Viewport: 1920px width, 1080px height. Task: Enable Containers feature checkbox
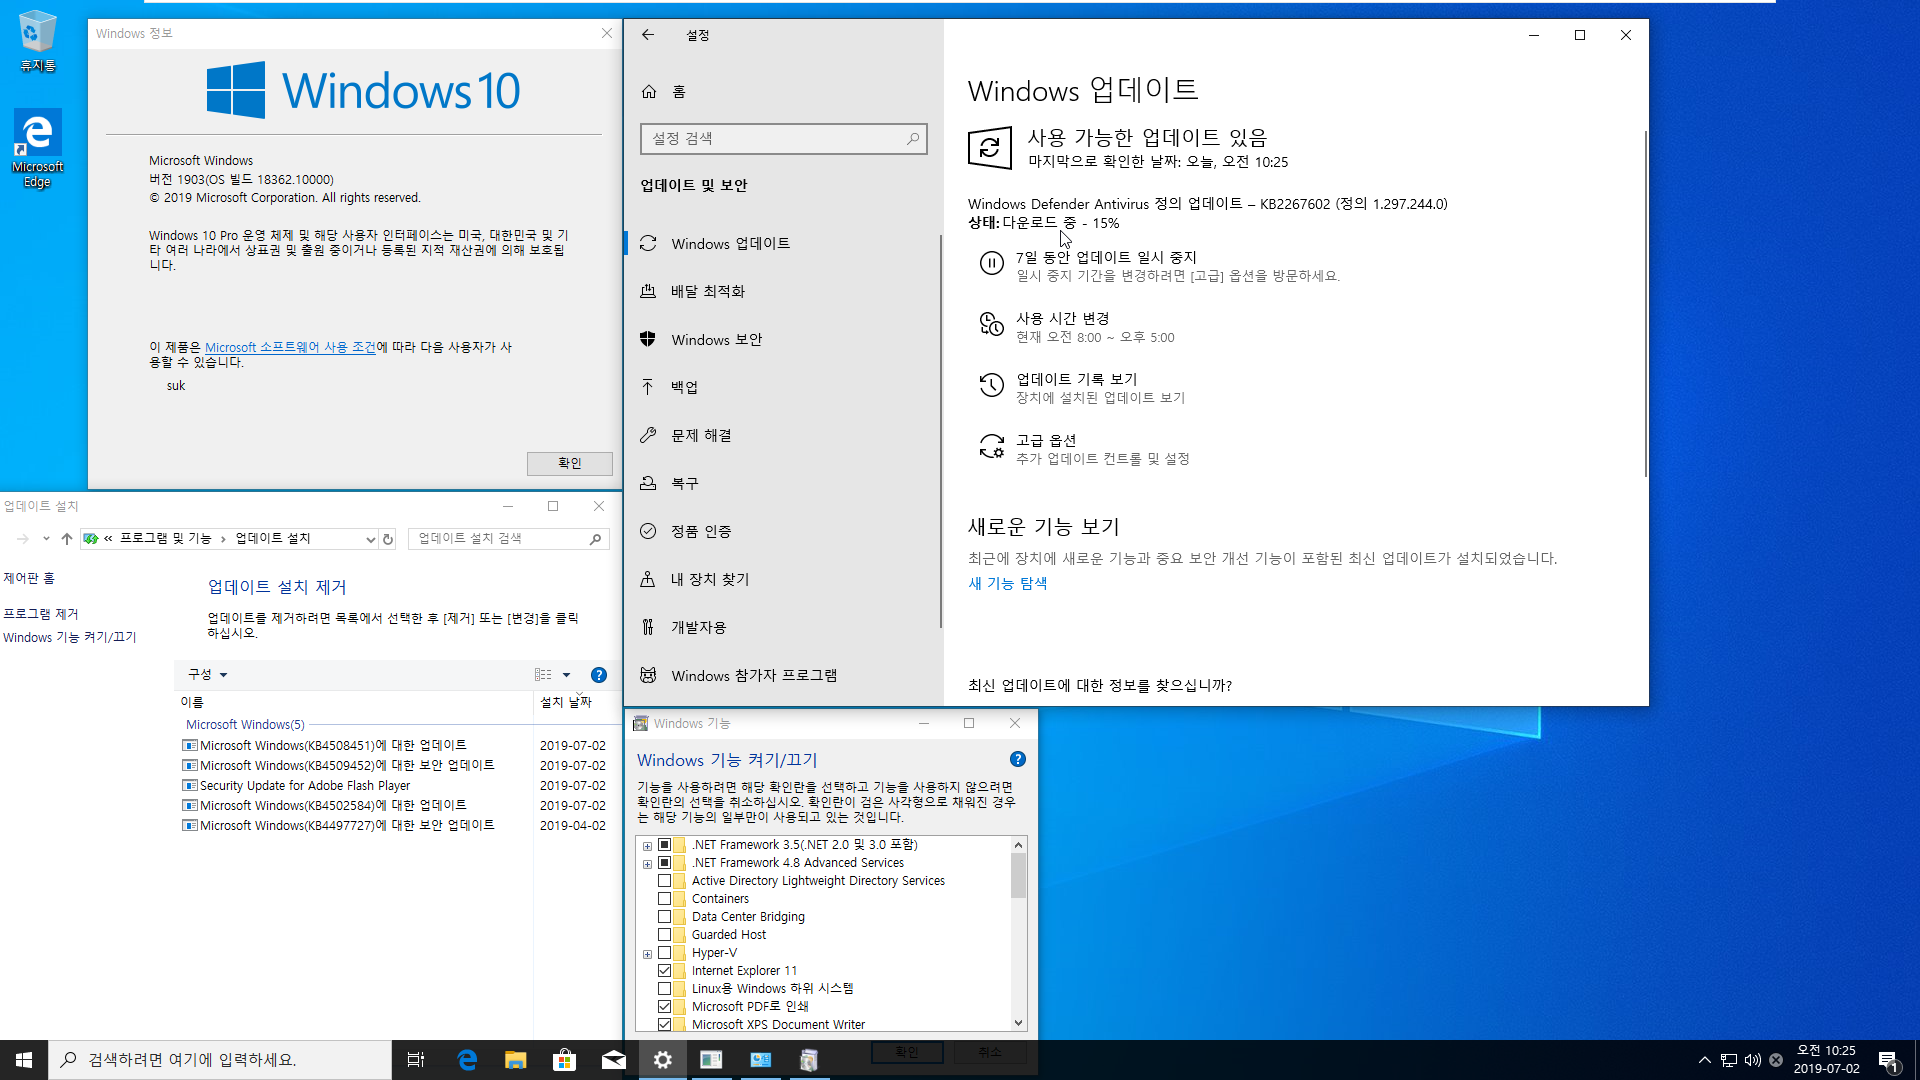click(664, 899)
